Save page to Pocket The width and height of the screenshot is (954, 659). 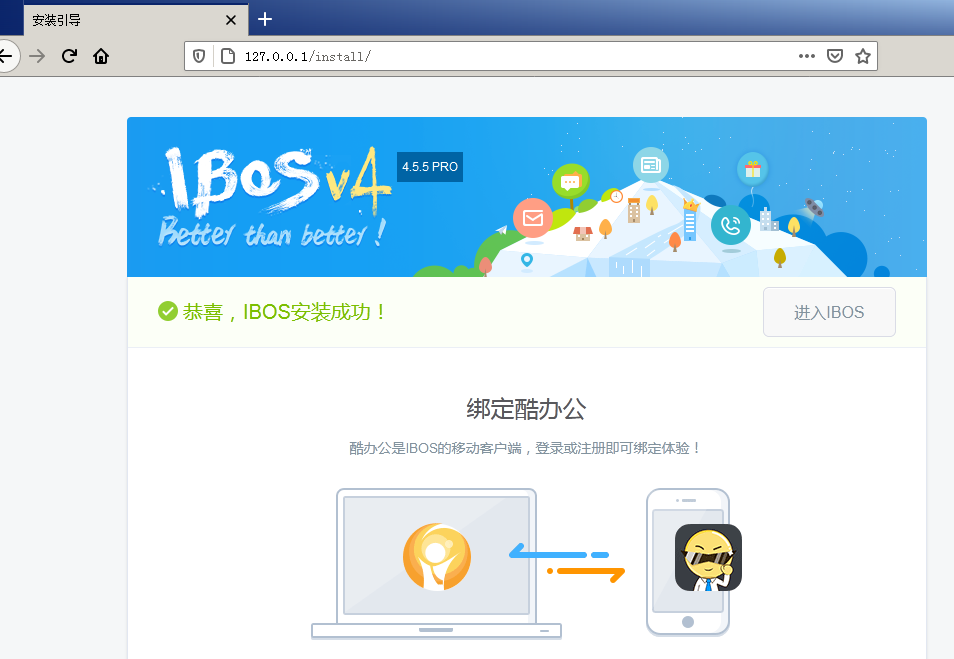point(835,56)
